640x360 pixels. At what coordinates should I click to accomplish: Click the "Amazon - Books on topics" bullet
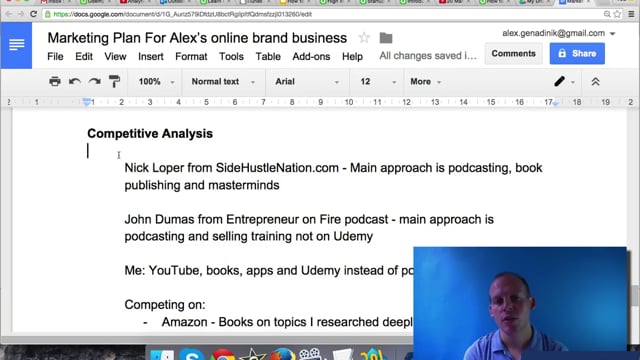point(287,322)
